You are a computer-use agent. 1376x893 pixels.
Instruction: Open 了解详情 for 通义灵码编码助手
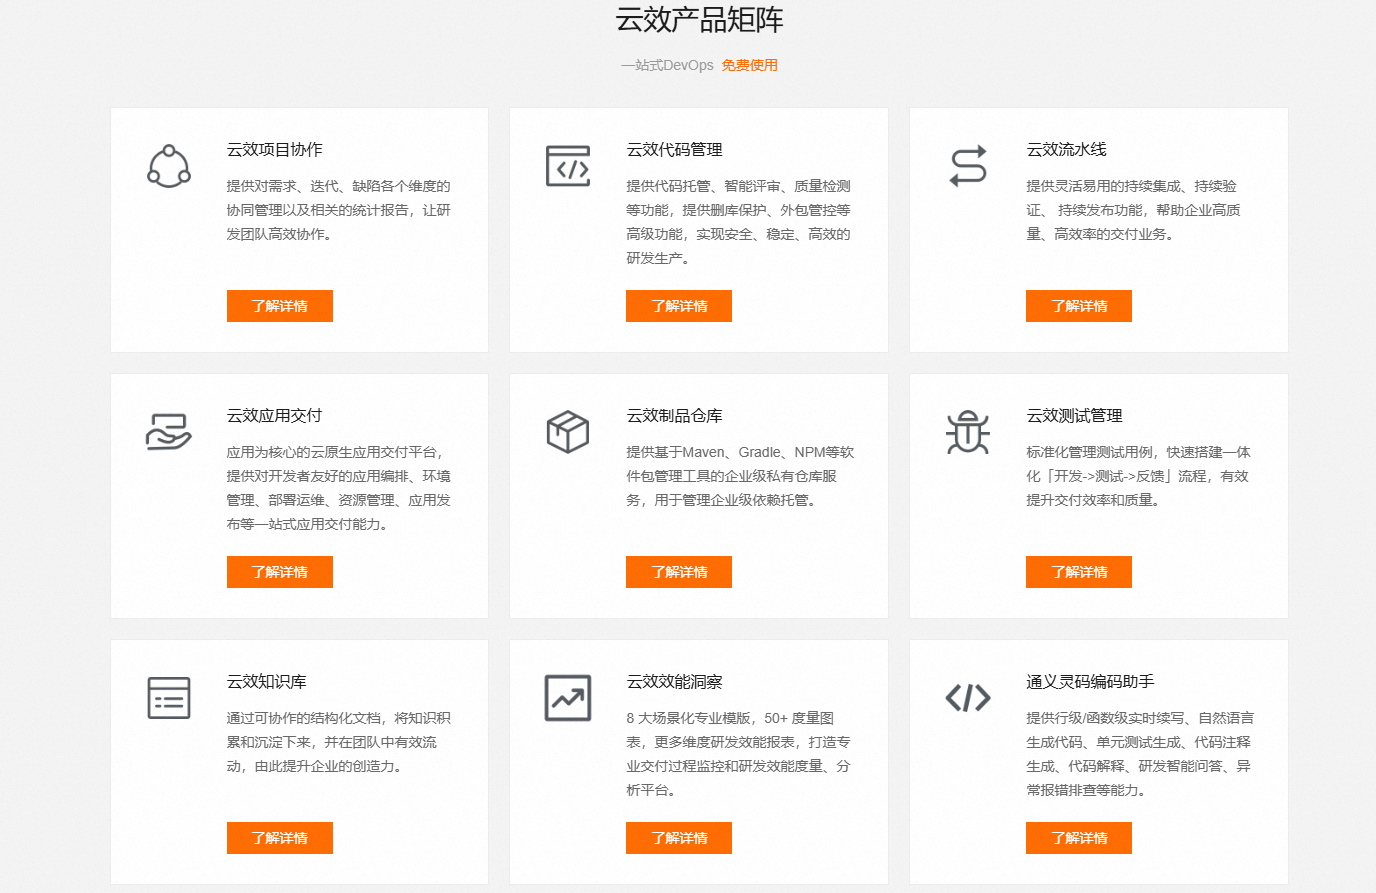(1078, 838)
